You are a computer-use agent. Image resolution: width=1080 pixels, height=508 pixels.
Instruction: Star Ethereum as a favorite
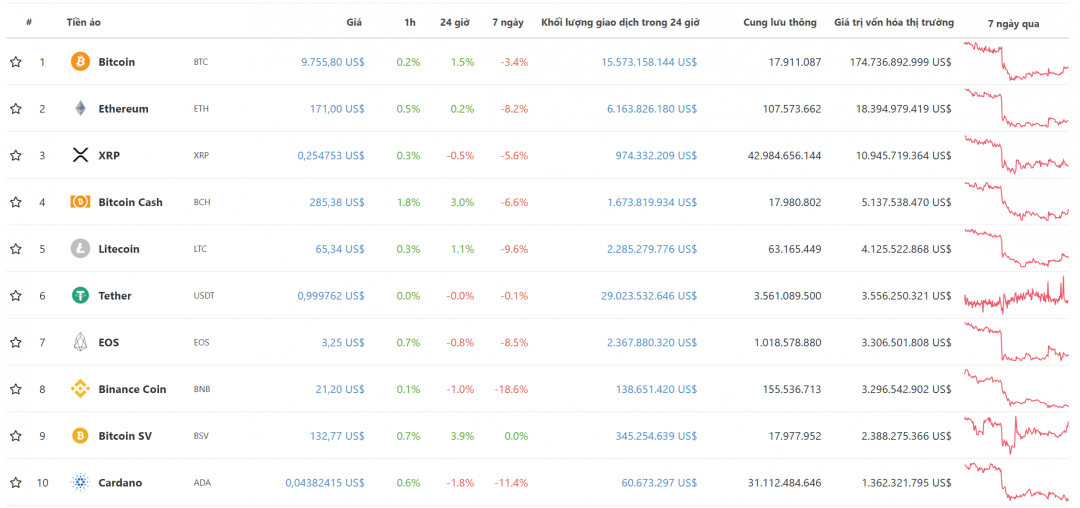point(16,109)
